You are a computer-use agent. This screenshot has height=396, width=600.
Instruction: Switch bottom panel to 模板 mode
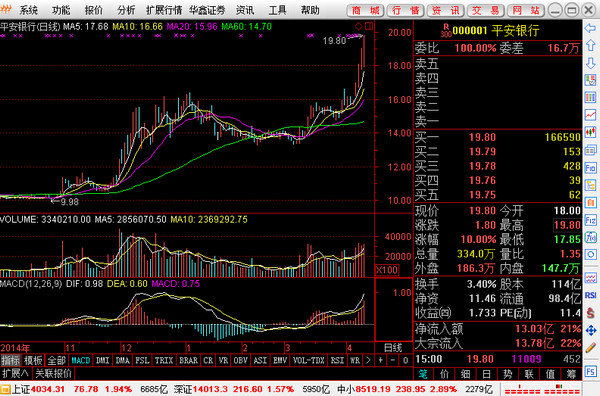pyautogui.click(x=33, y=360)
